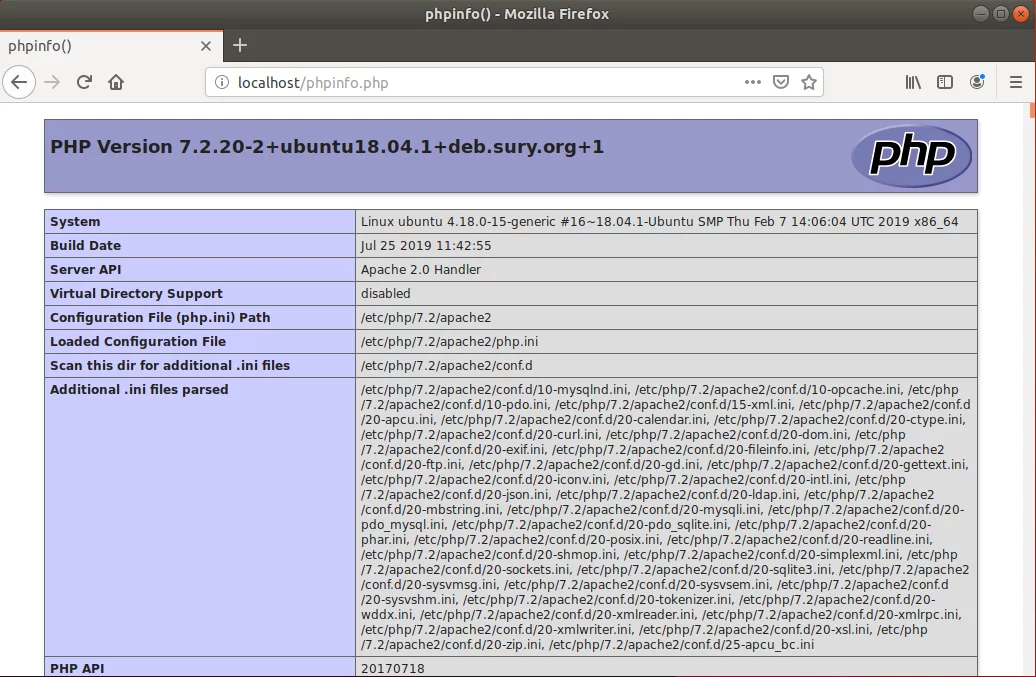The width and height of the screenshot is (1036, 677).
Task: Close the Firefox window
Action: [1021, 14]
